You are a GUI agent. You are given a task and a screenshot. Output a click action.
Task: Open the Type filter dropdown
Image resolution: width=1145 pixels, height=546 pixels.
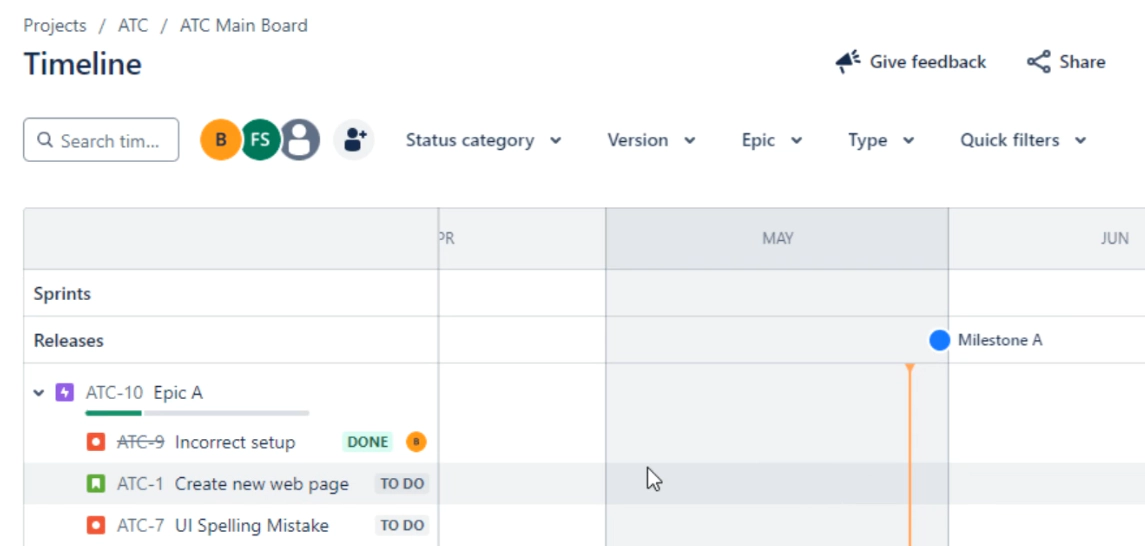(881, 140)
